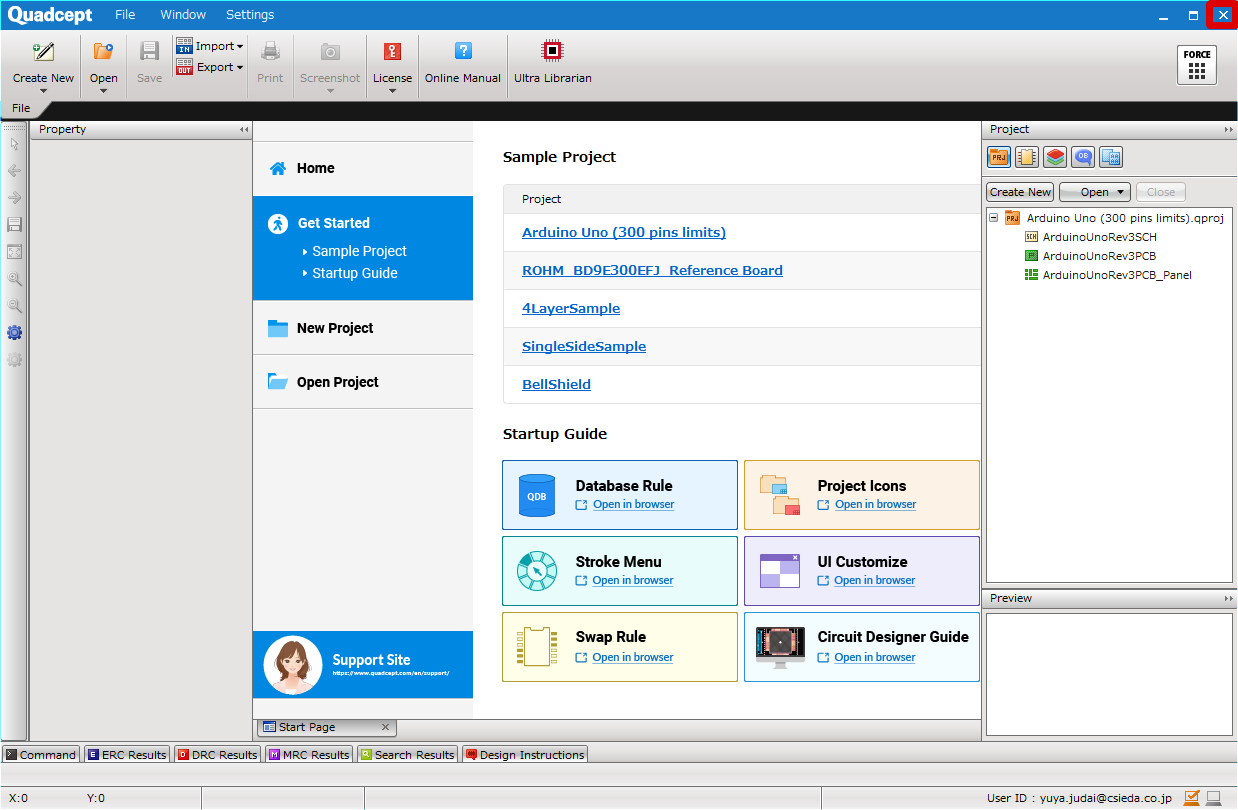The width and height of the screenshot is (1238, 810).
Task: Collapse the Preview panel arrows
Action: tap(1229, 599)
